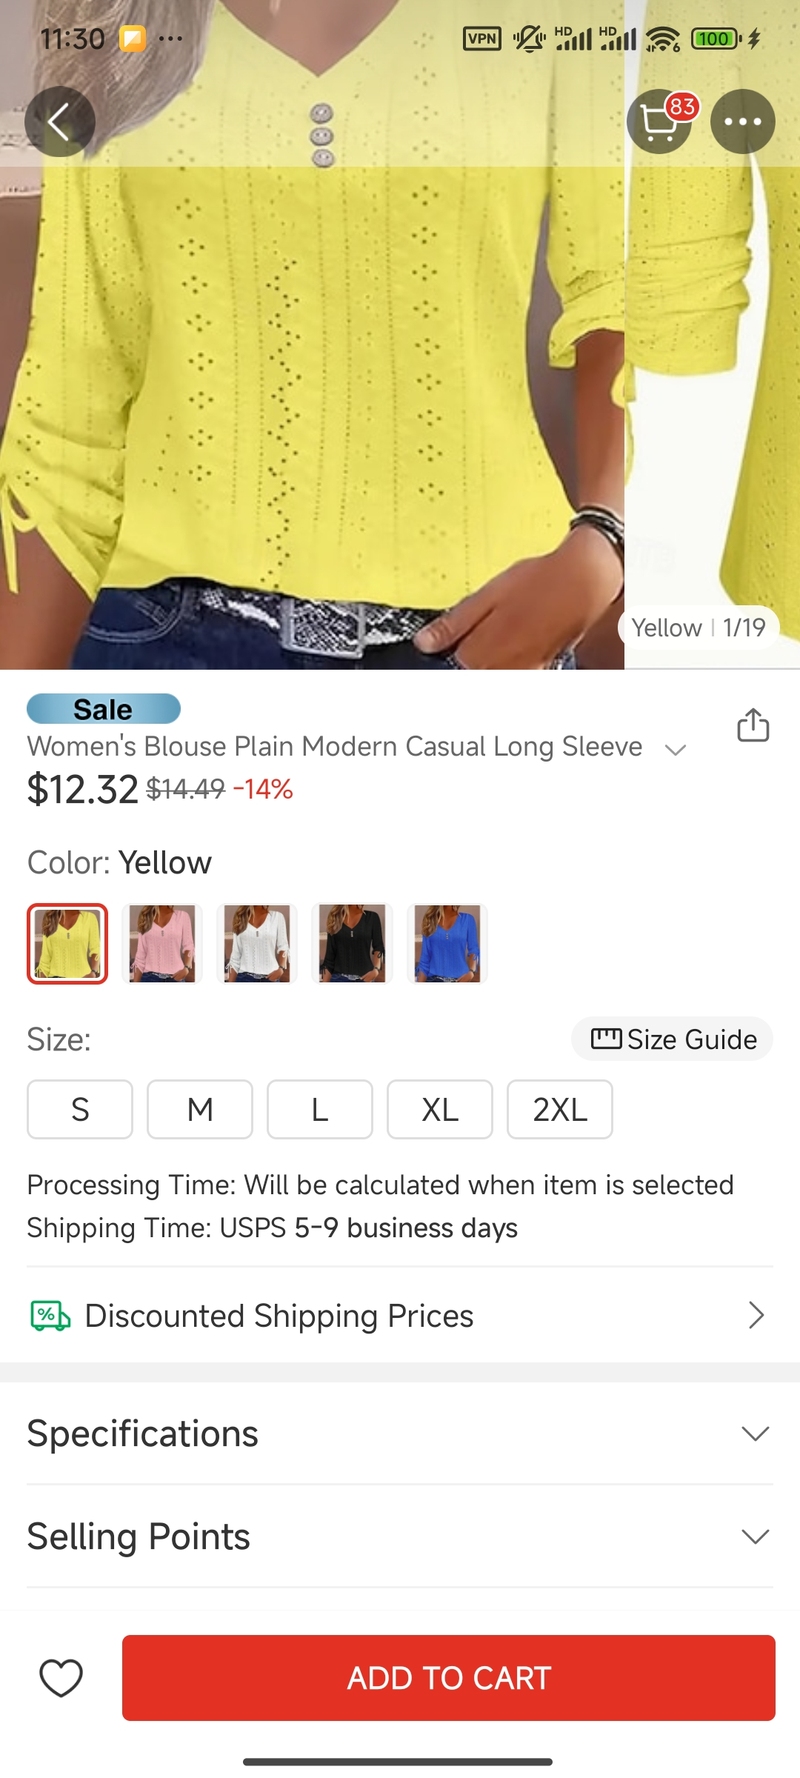Select size 2XL
Image resolution: width=800 pixels, height=1778 pixels.
point(560,1109)
